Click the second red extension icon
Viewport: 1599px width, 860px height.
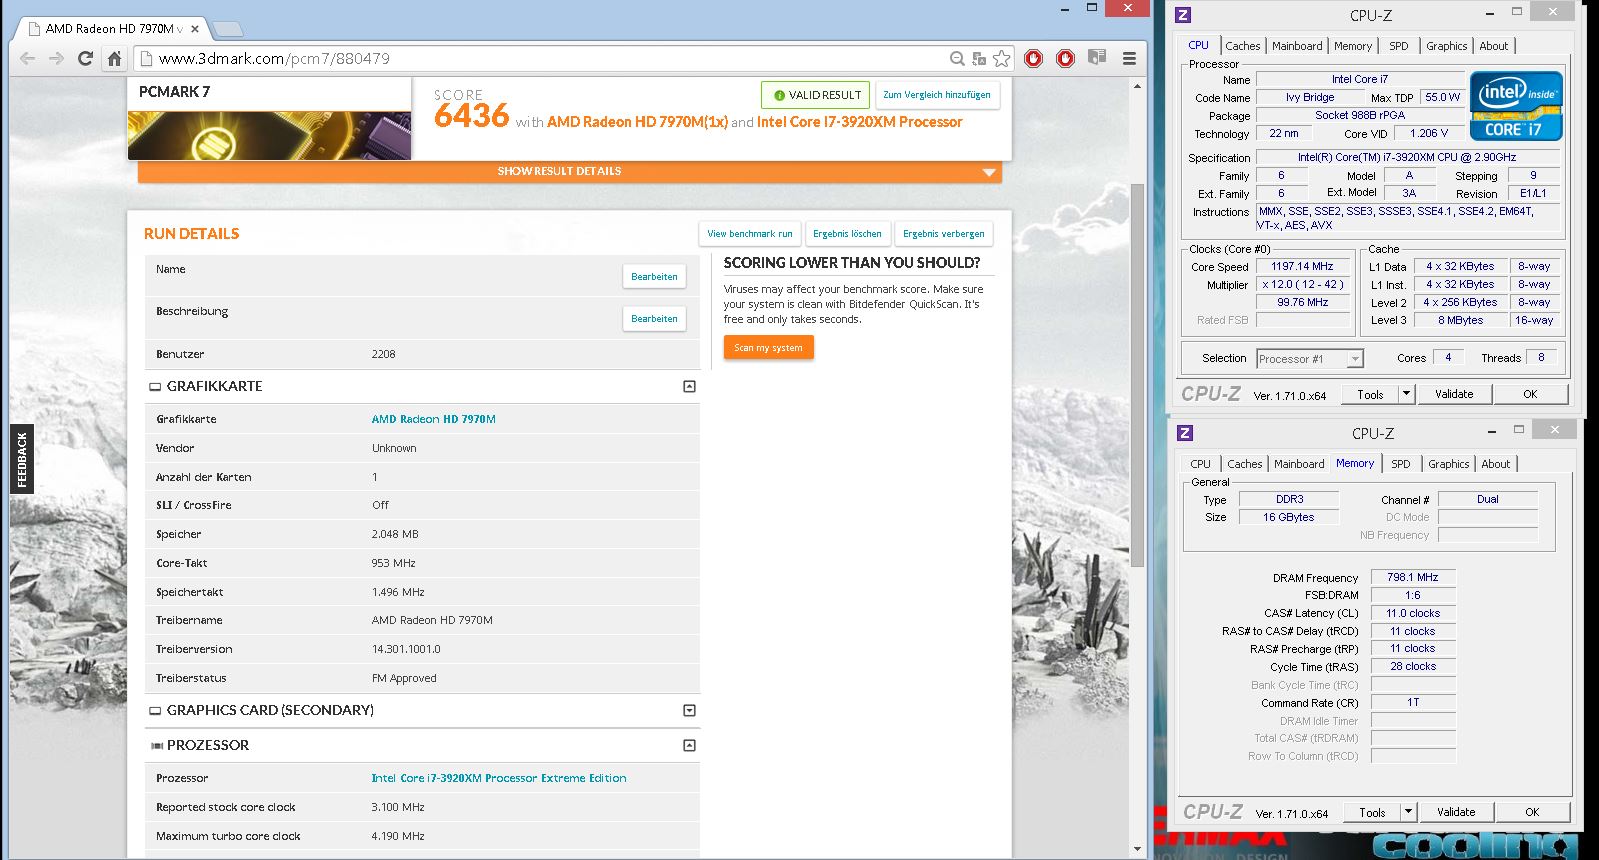pos(1066,58)
